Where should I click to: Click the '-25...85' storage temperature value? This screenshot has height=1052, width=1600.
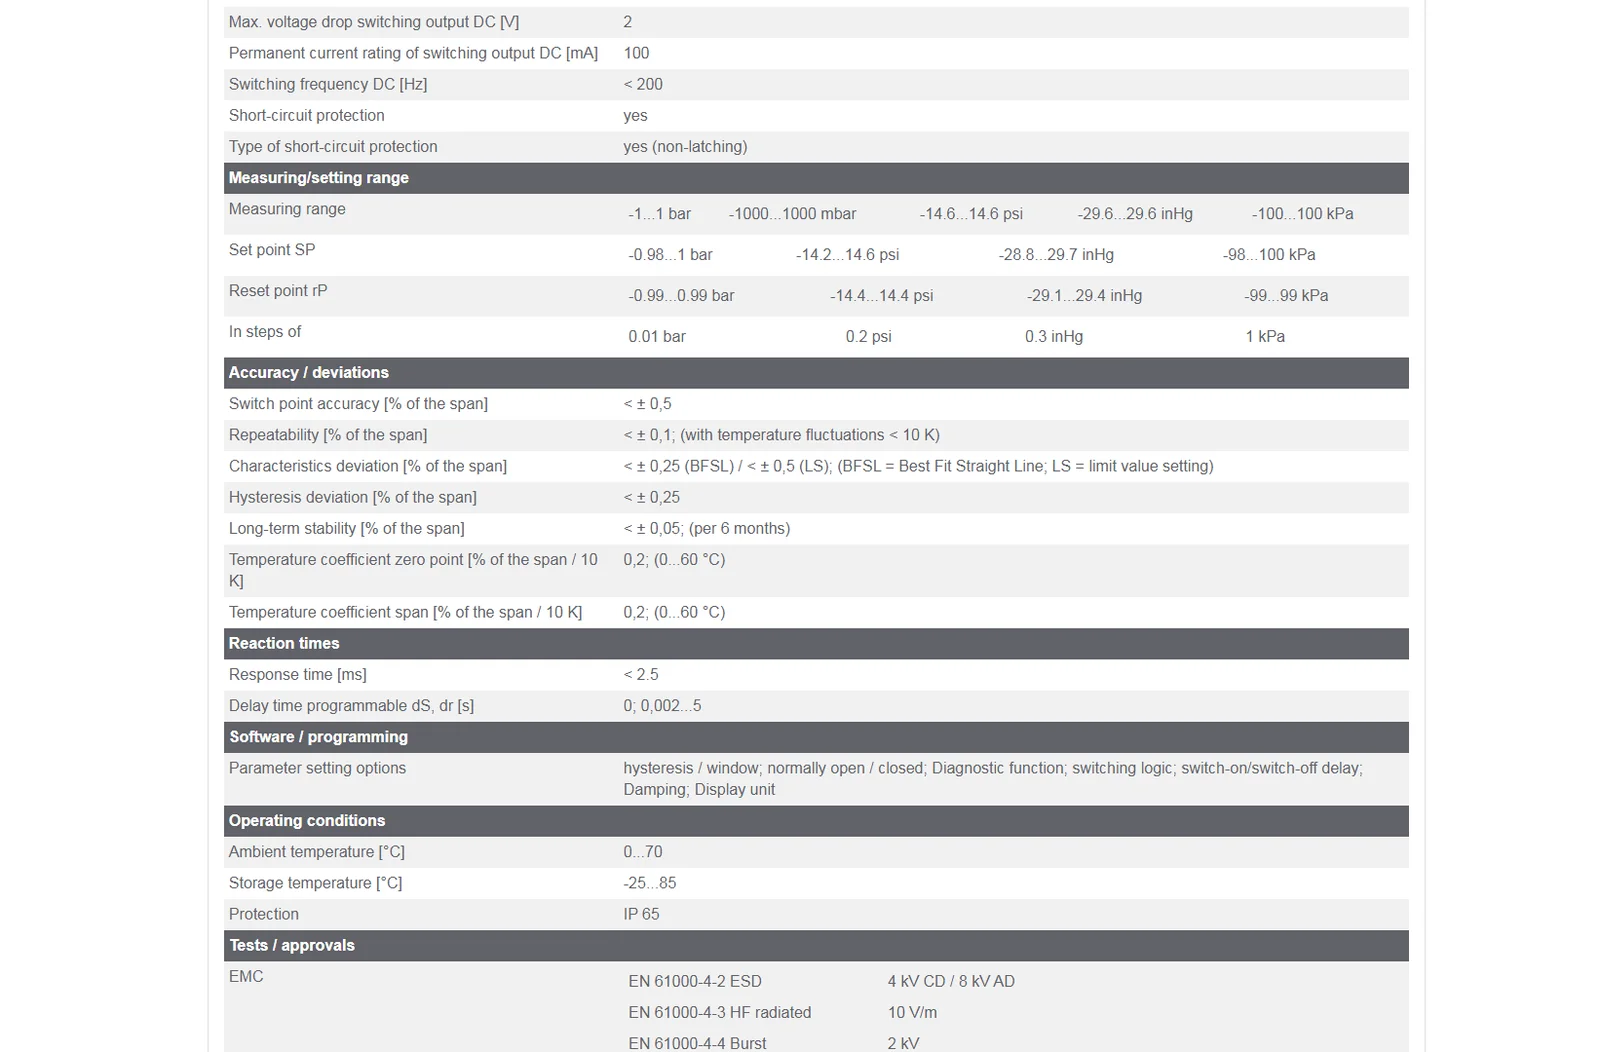pyautogui.click(x=650, y=883)
